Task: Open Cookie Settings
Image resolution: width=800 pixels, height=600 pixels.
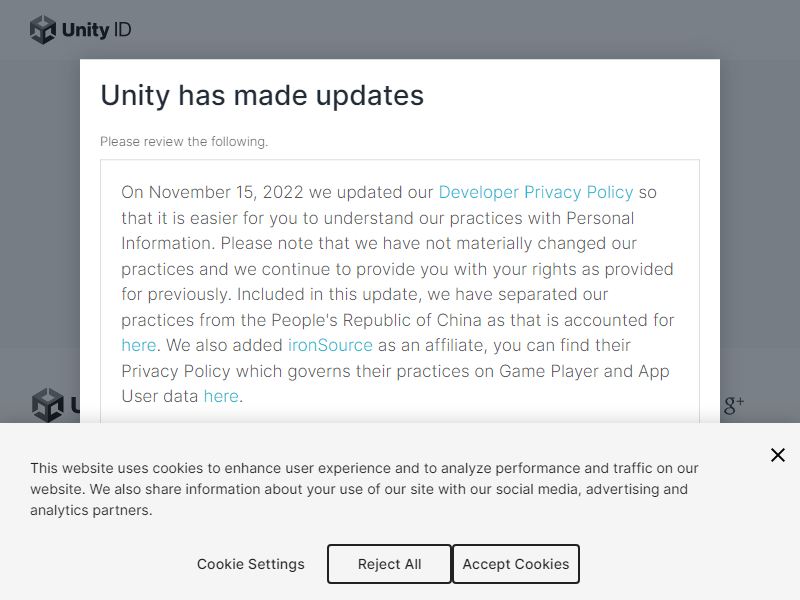Action: (250, 564)
